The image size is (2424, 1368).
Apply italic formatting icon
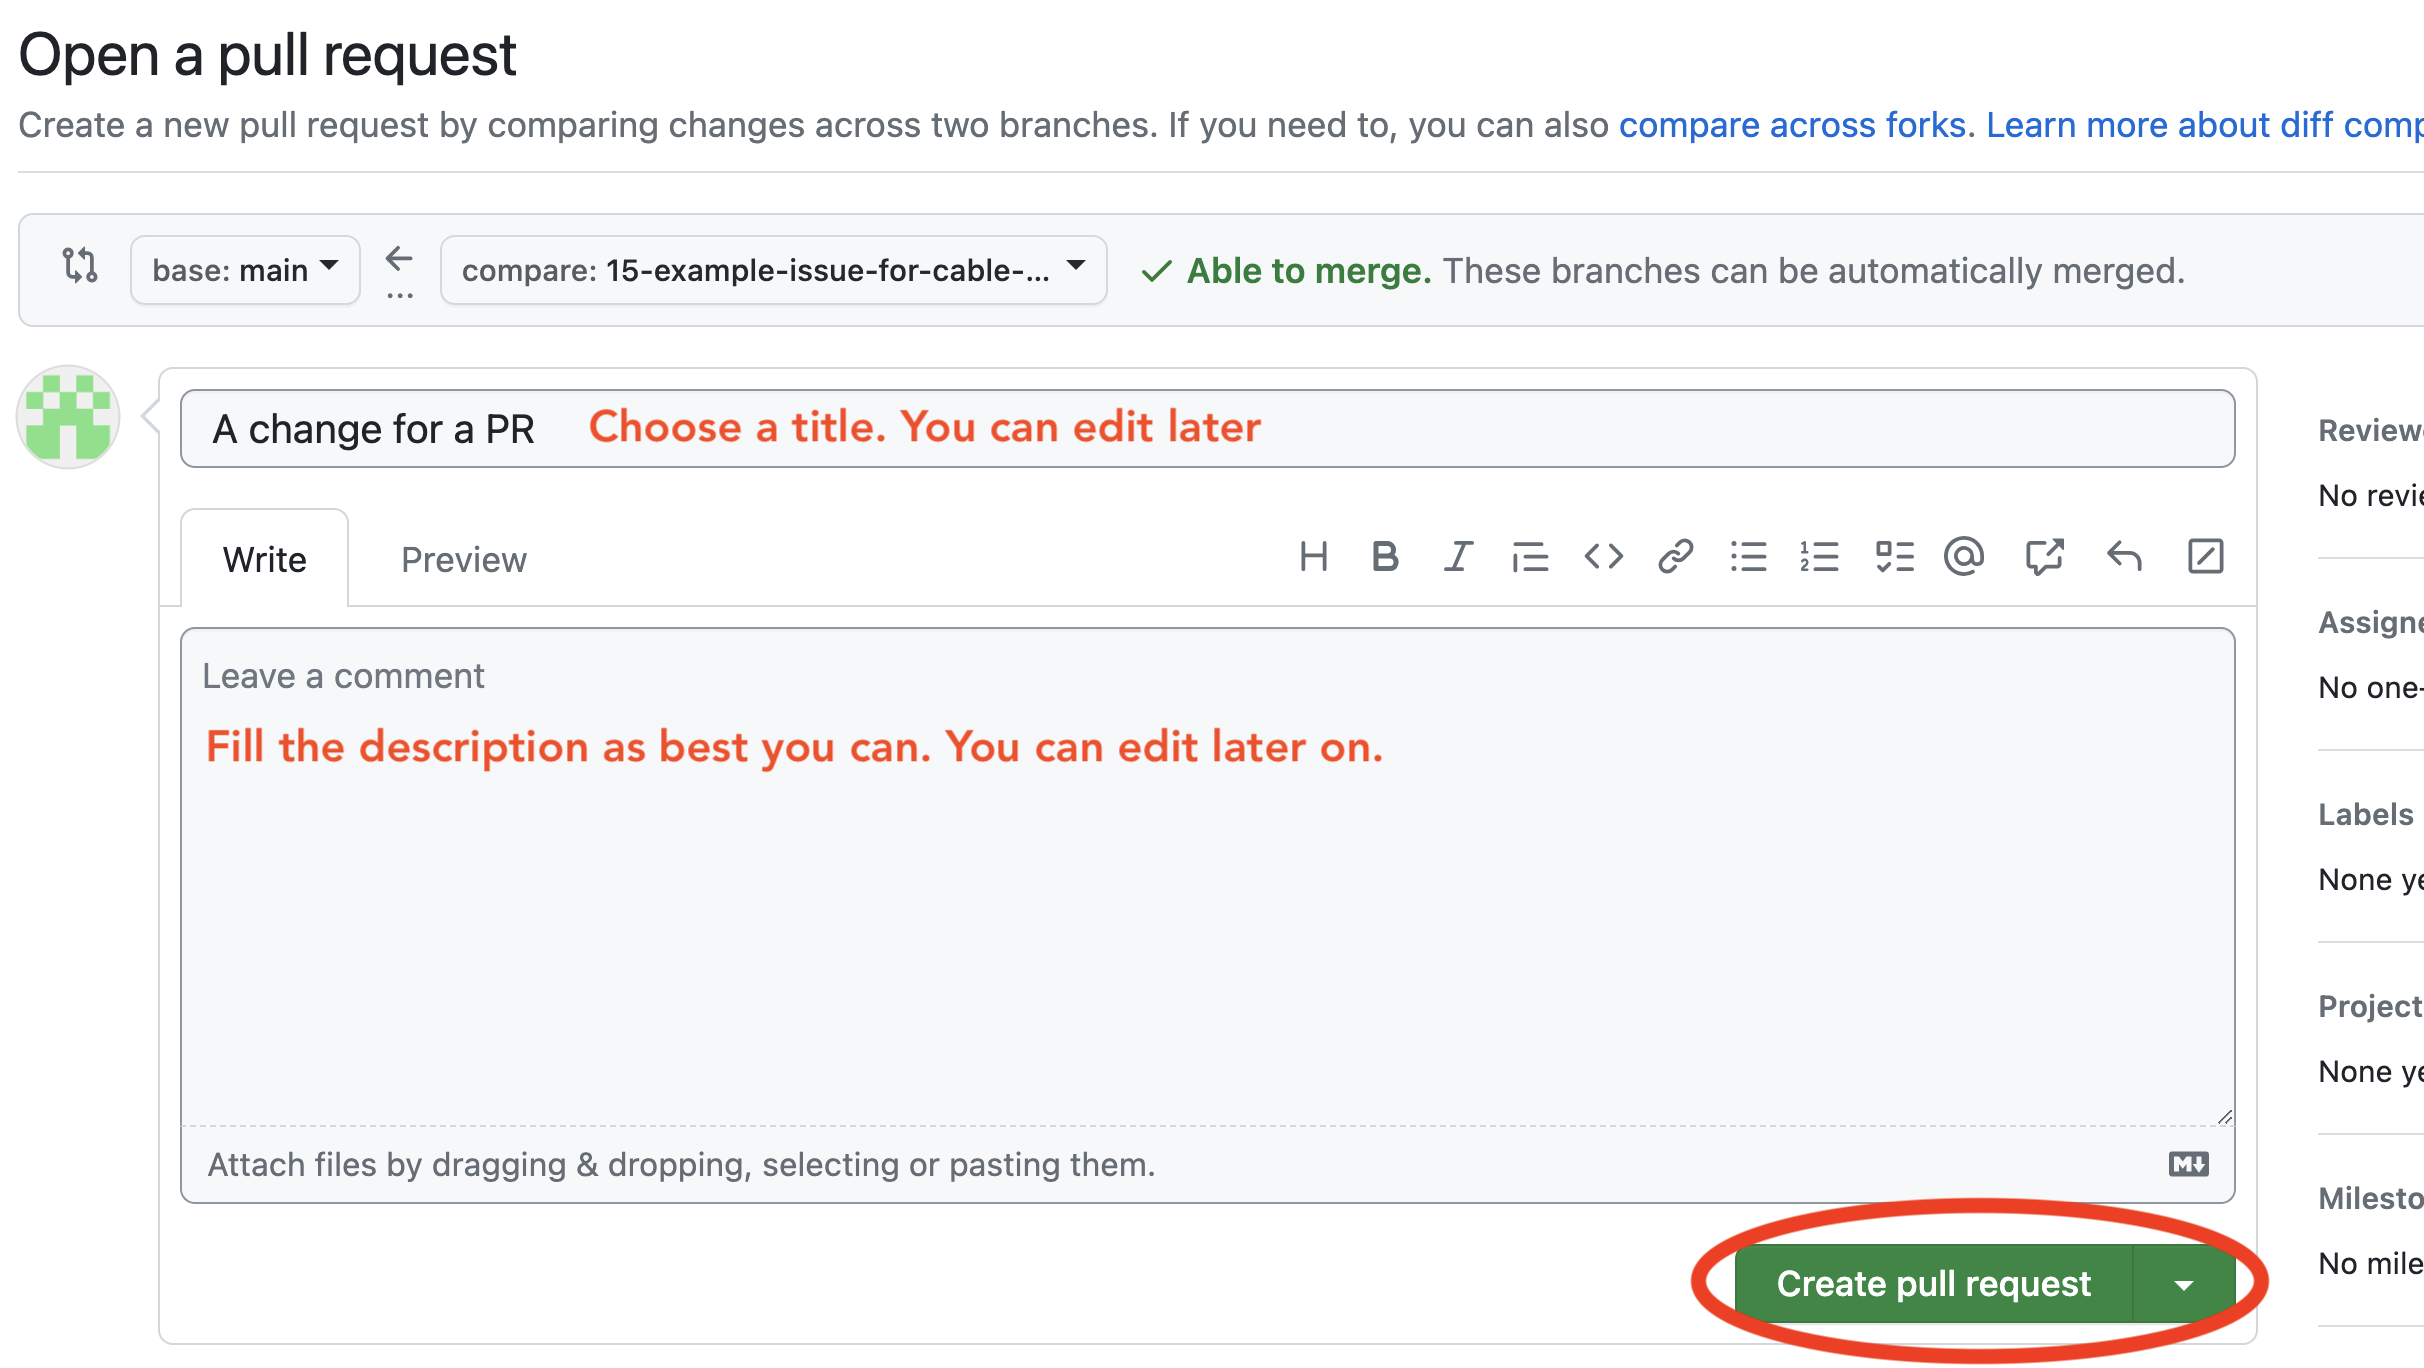coord(1458,557)
